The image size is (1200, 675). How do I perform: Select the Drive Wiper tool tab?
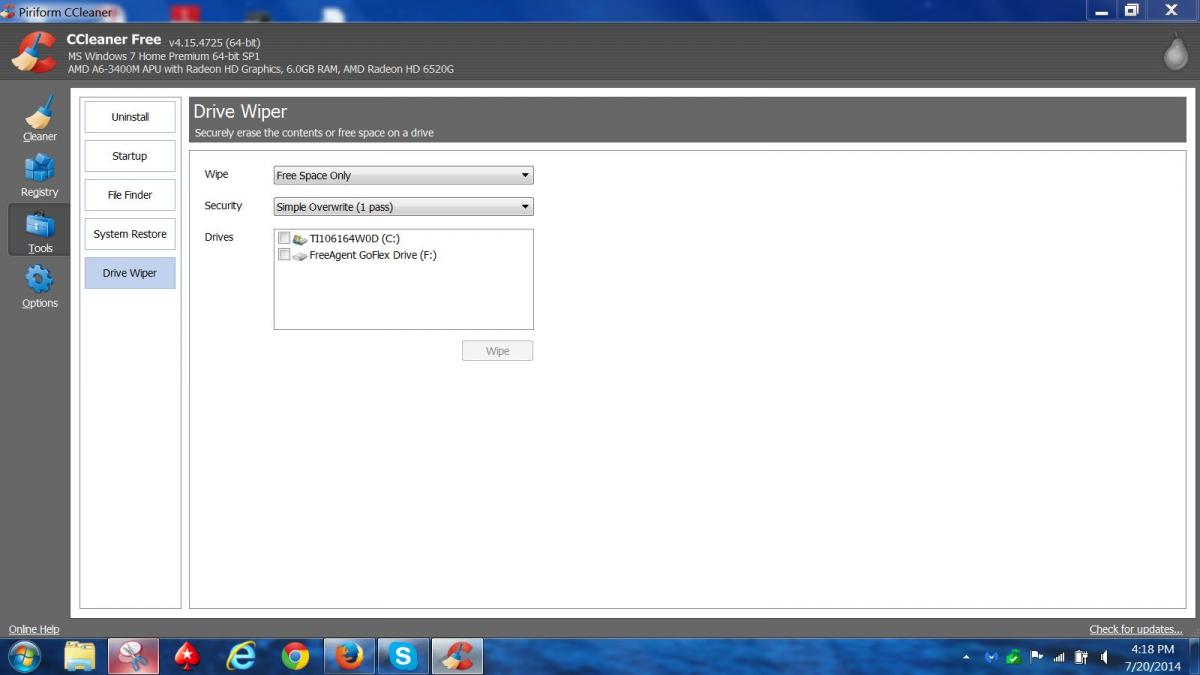point(130,273)
